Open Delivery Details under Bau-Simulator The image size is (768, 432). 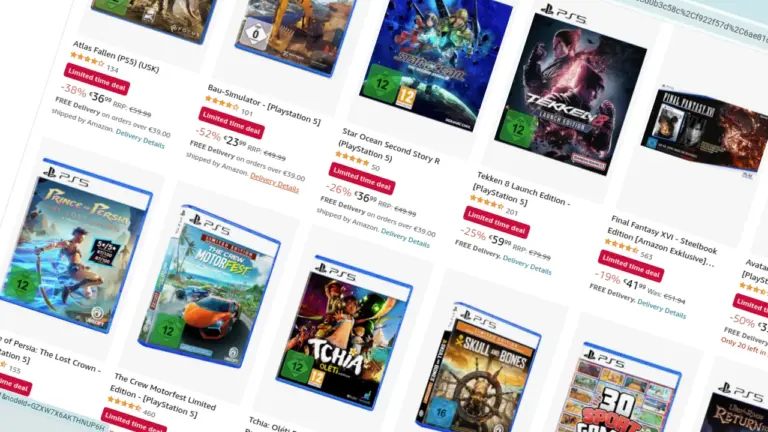click(x=274, y=183)
